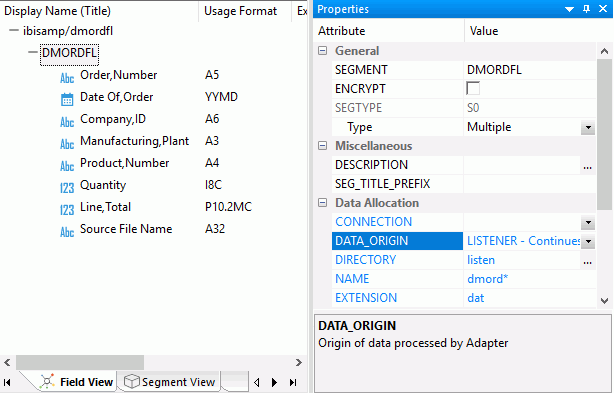The width and height of the screenshot is (614, 393).
Task: Click the DESCRIPTION ellipsis browse button
Action: tap(587, 166)
